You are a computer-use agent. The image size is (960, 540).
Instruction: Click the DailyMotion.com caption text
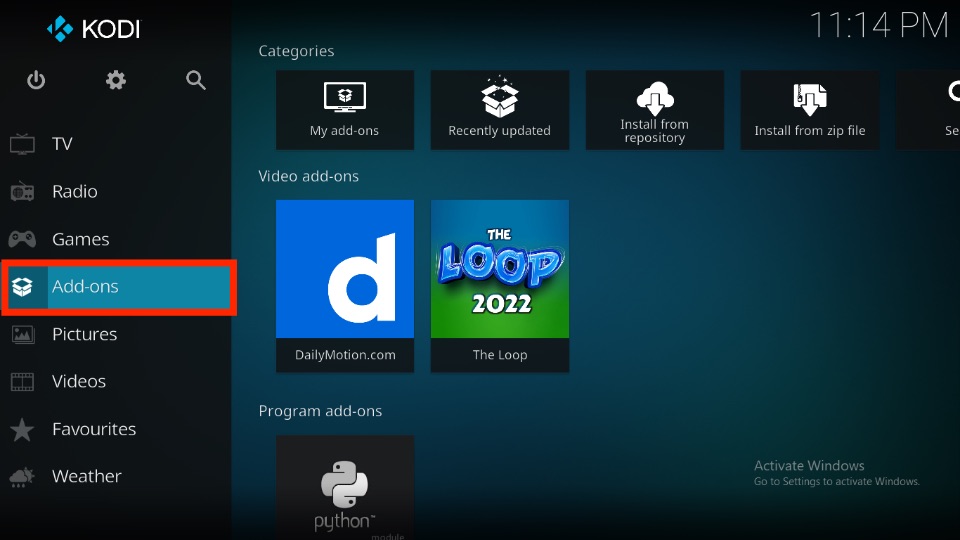345,355
